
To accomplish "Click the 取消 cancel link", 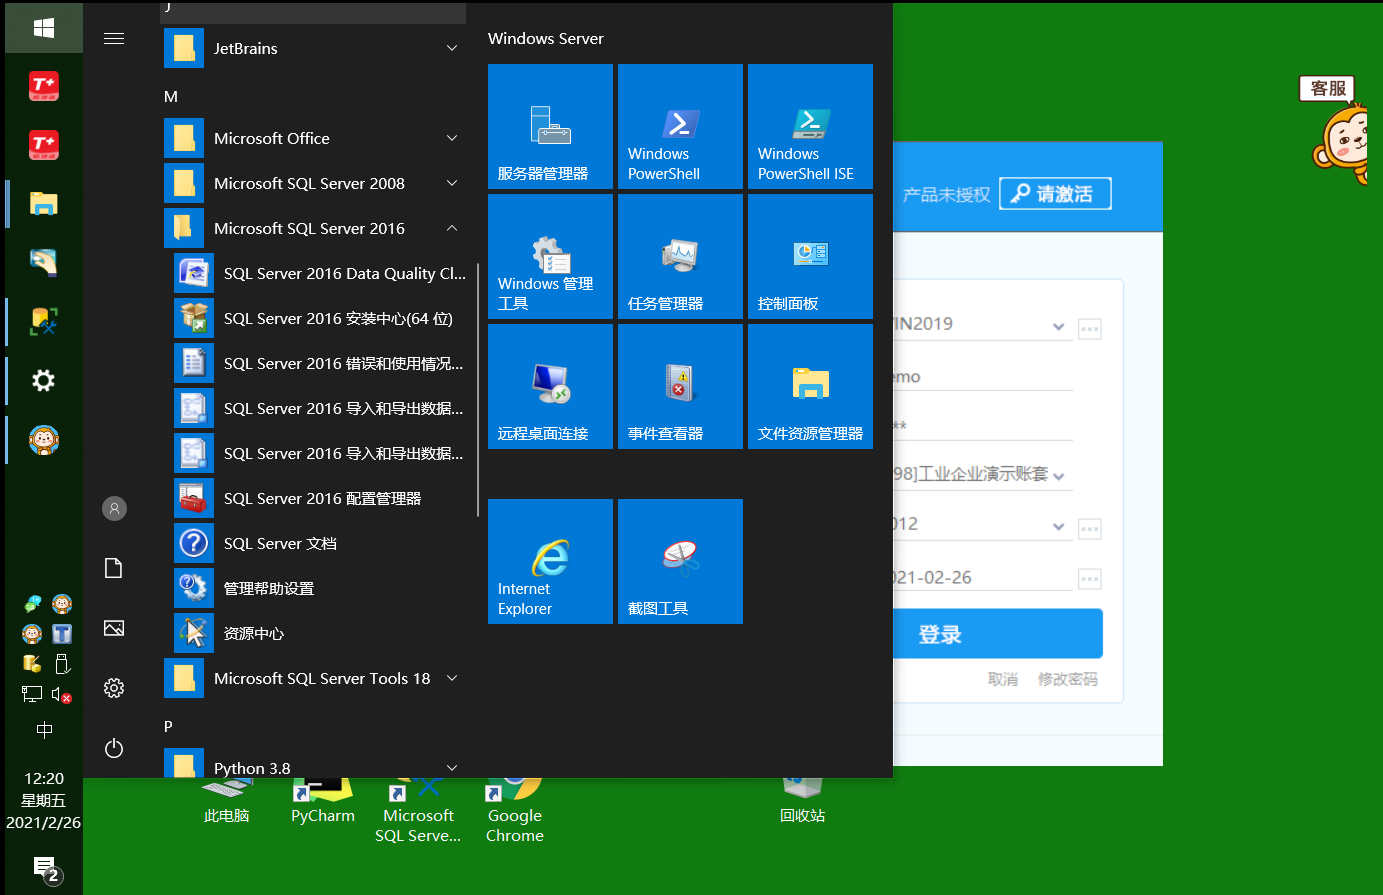I will pos(1002,679).
